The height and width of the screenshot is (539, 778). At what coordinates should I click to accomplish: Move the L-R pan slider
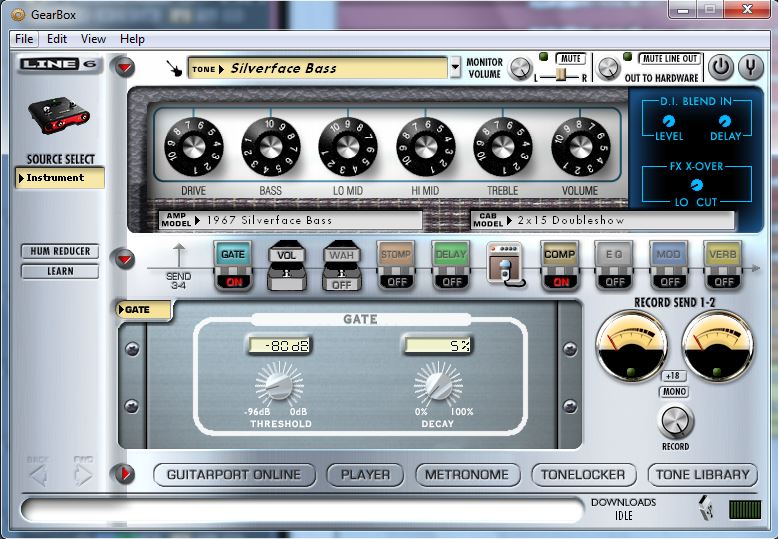(561, 75)
